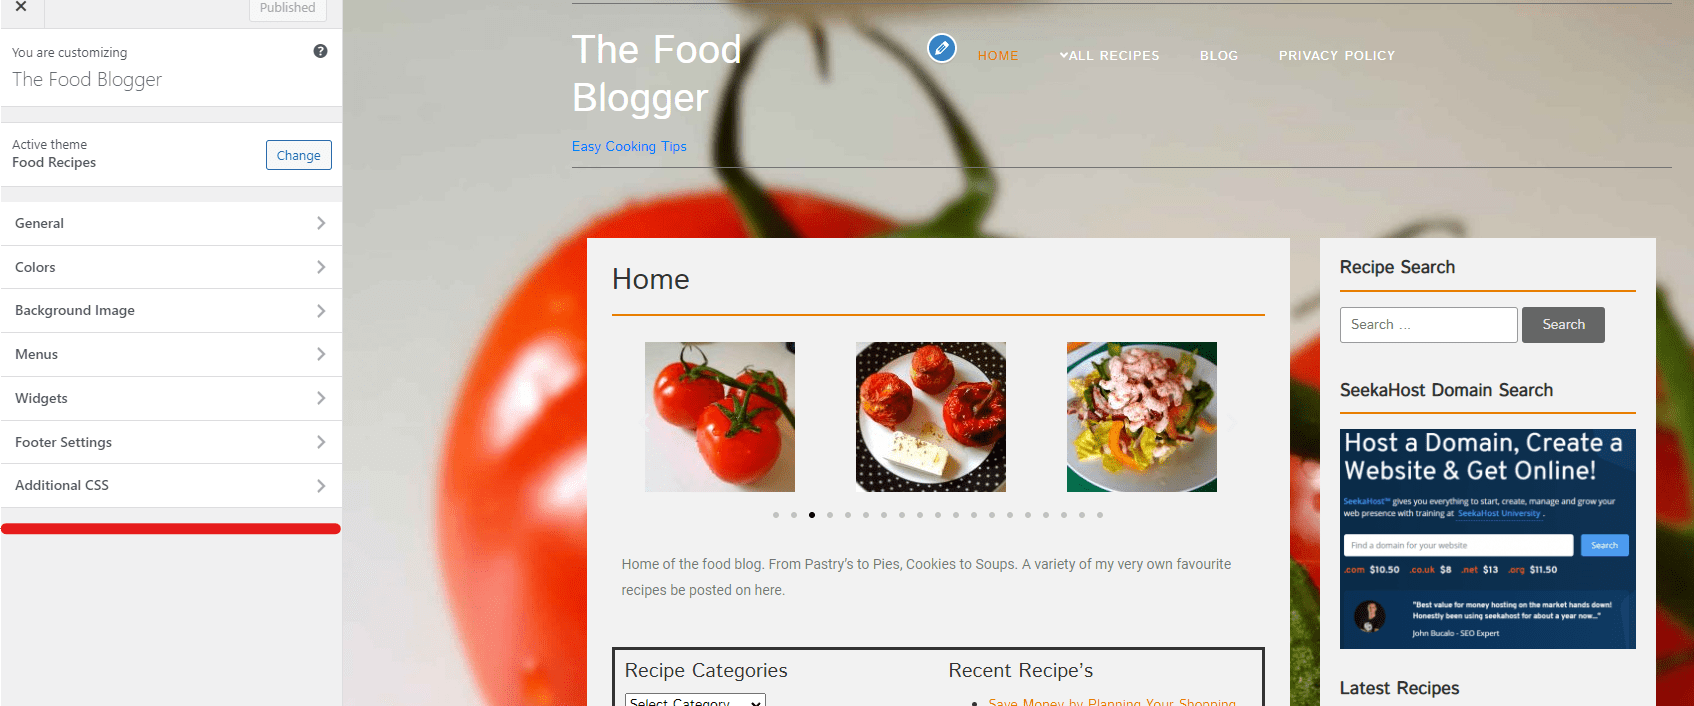Click the Recipe Search input field
The image size is (1694, 706).
[x=1428, y=325]
